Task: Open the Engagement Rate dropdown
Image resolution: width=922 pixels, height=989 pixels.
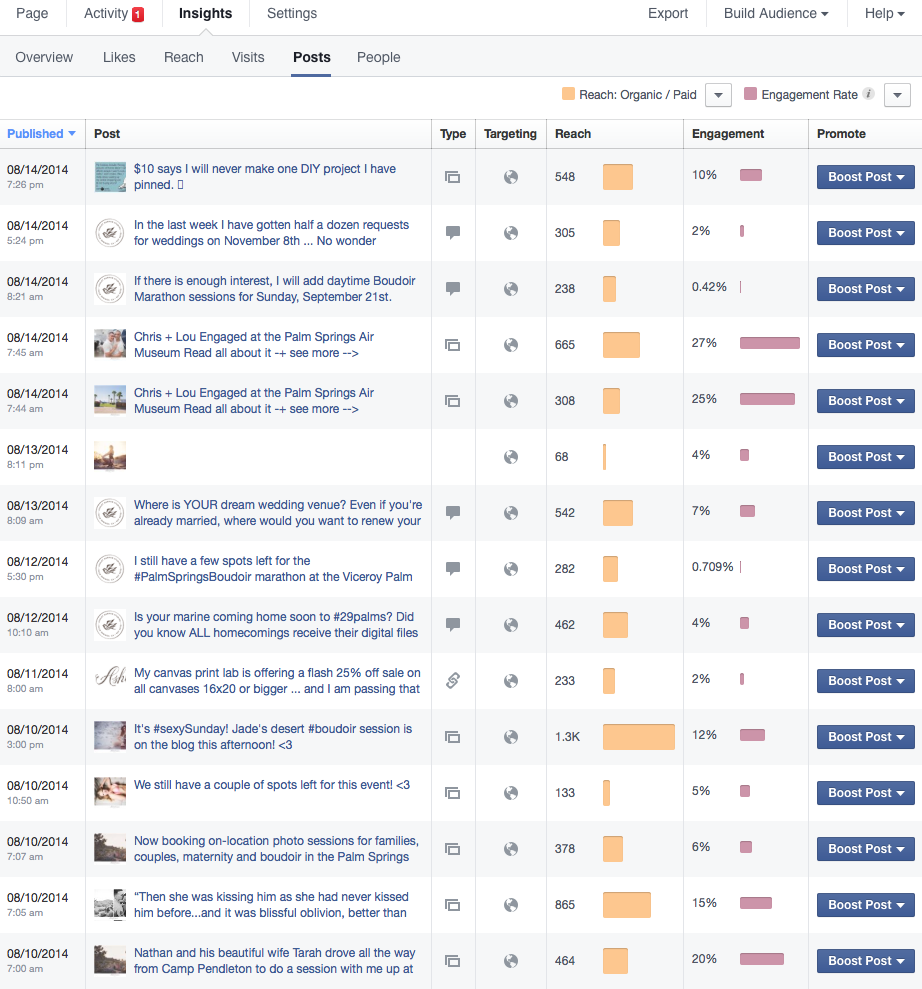Action: pos(897,94)
